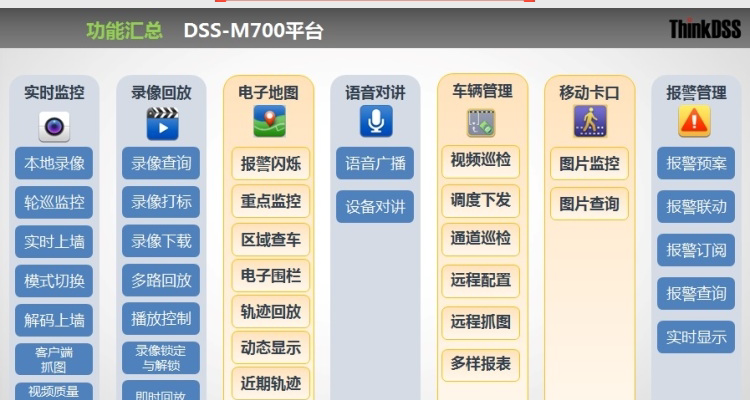Click the map pin icon under 电子地图
This screenshot has width=750, height=400.
pyautogui.click(x=269, y=121)
